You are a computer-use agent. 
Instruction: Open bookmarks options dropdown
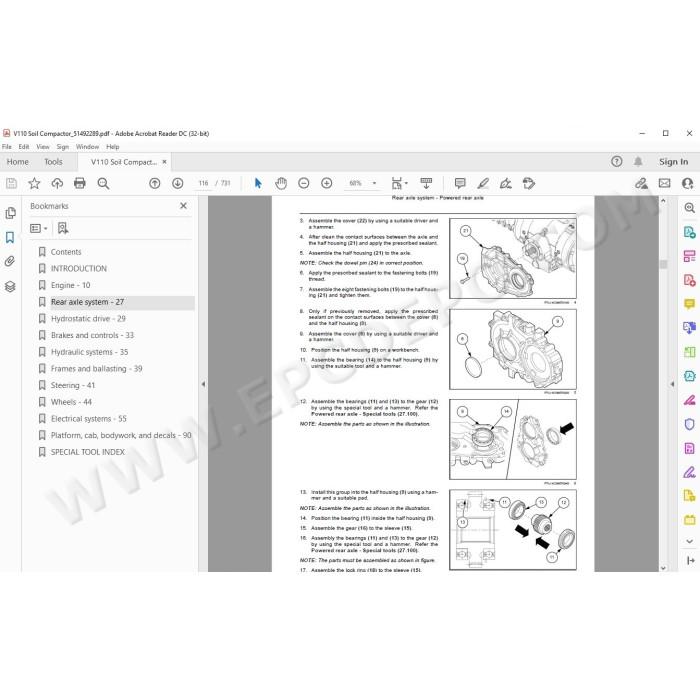[x=38, y=228]
